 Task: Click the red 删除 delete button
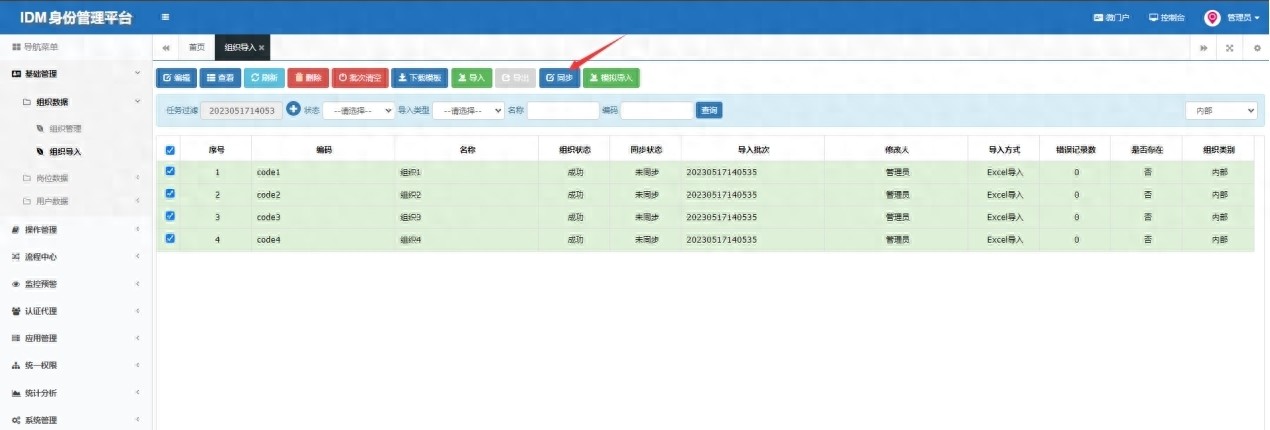[308, 77]
